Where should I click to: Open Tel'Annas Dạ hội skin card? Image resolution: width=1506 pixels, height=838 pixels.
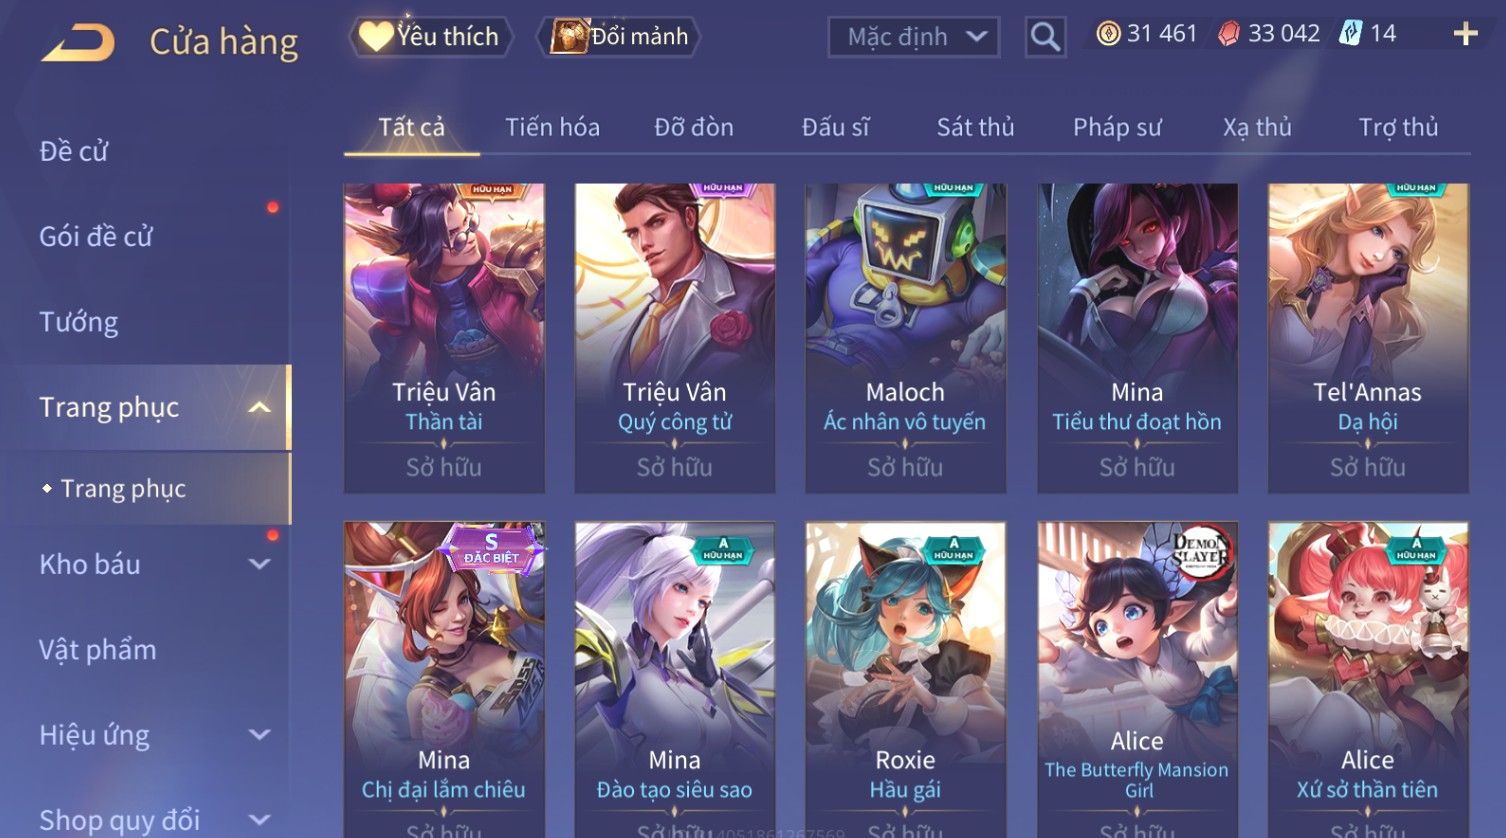tap(1368, 338)
